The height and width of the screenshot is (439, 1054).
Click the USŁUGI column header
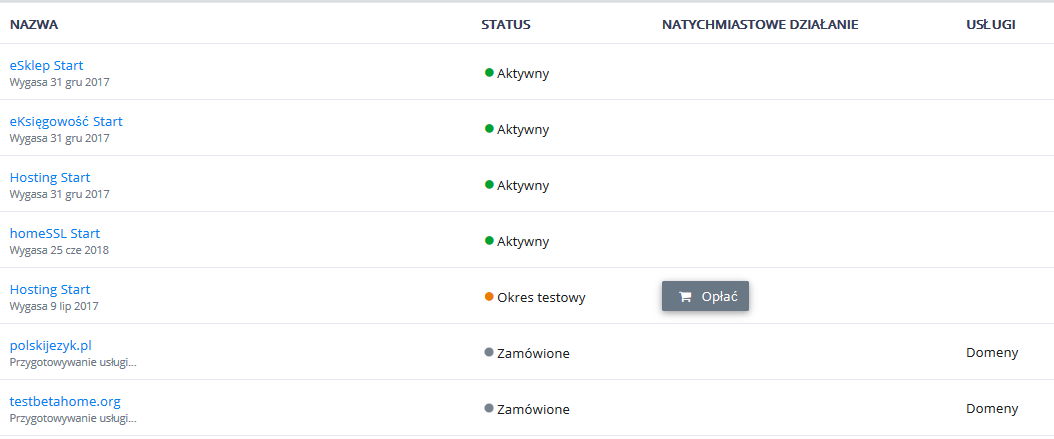point(984,24)
